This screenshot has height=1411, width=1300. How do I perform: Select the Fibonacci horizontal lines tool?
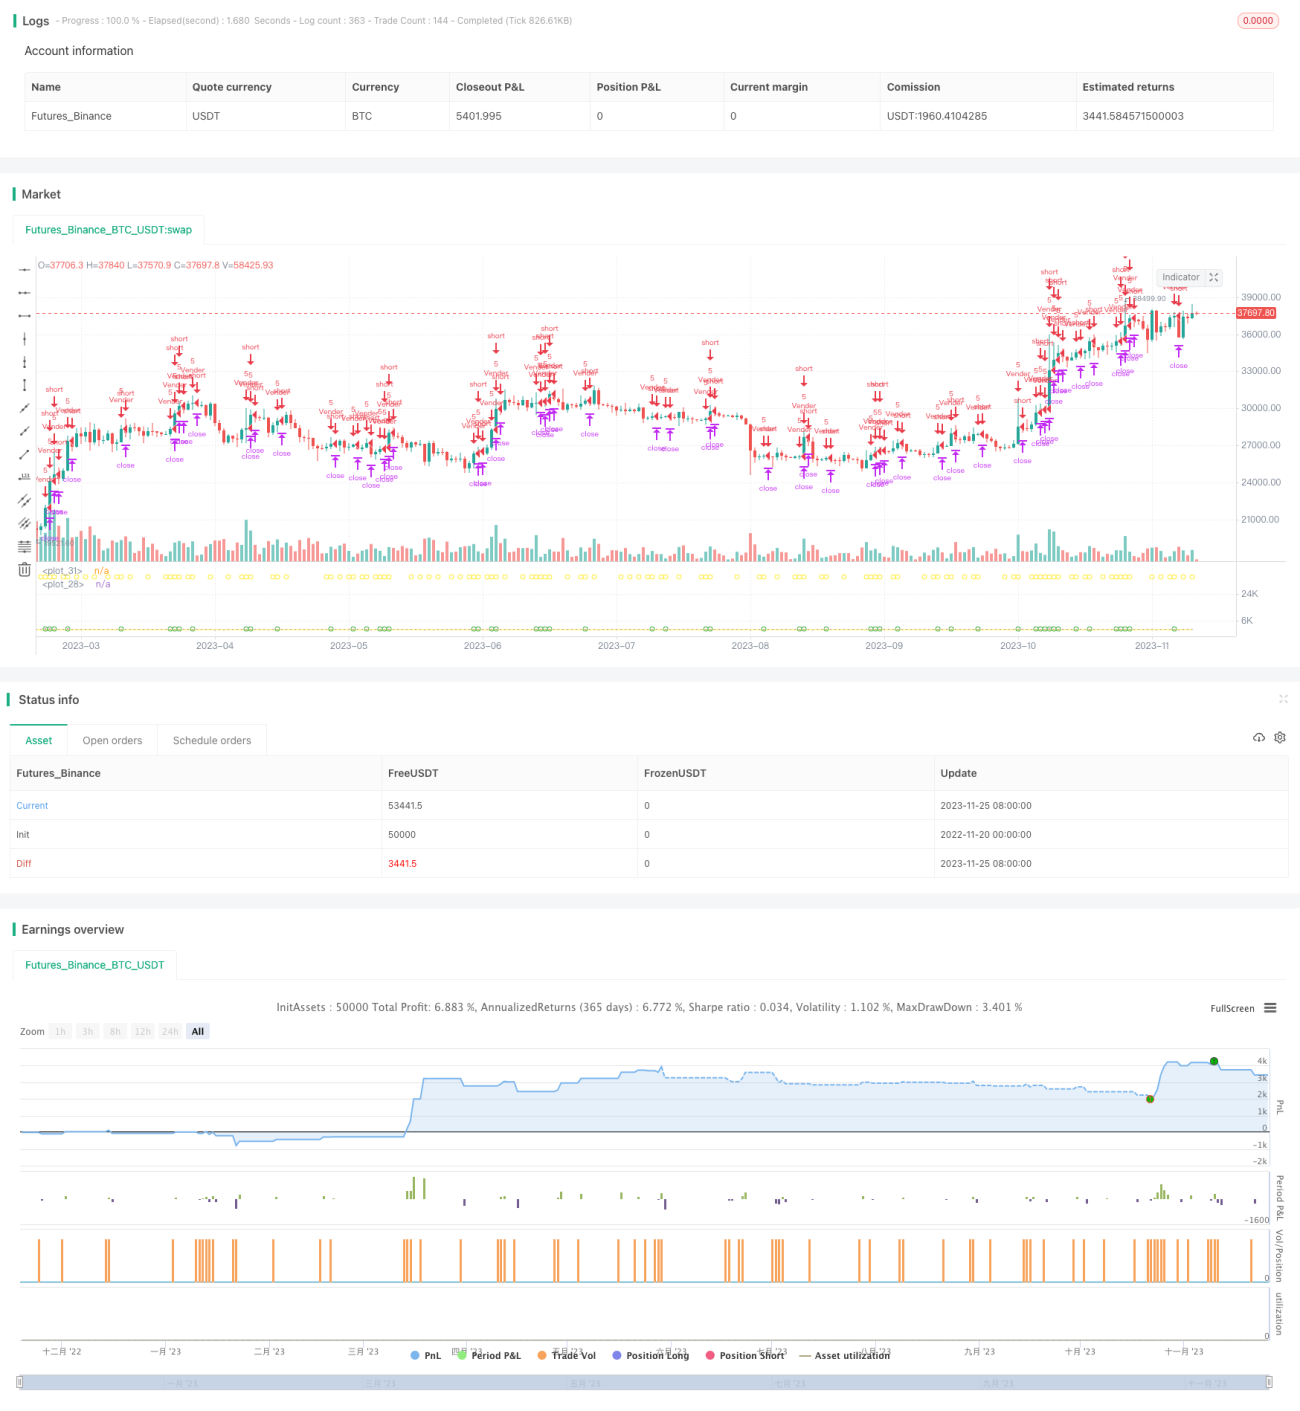[x=24, y=546]
